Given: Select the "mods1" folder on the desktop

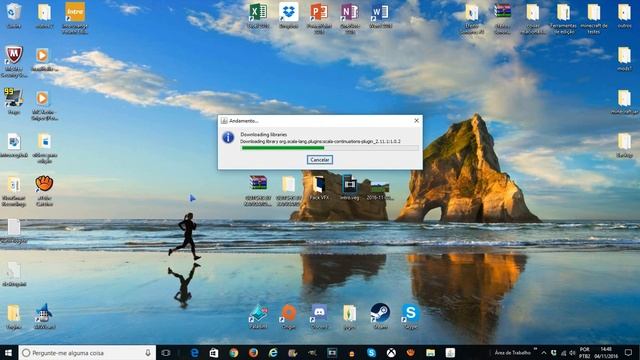Looking at the screenshot, I should tap(624, 59).
